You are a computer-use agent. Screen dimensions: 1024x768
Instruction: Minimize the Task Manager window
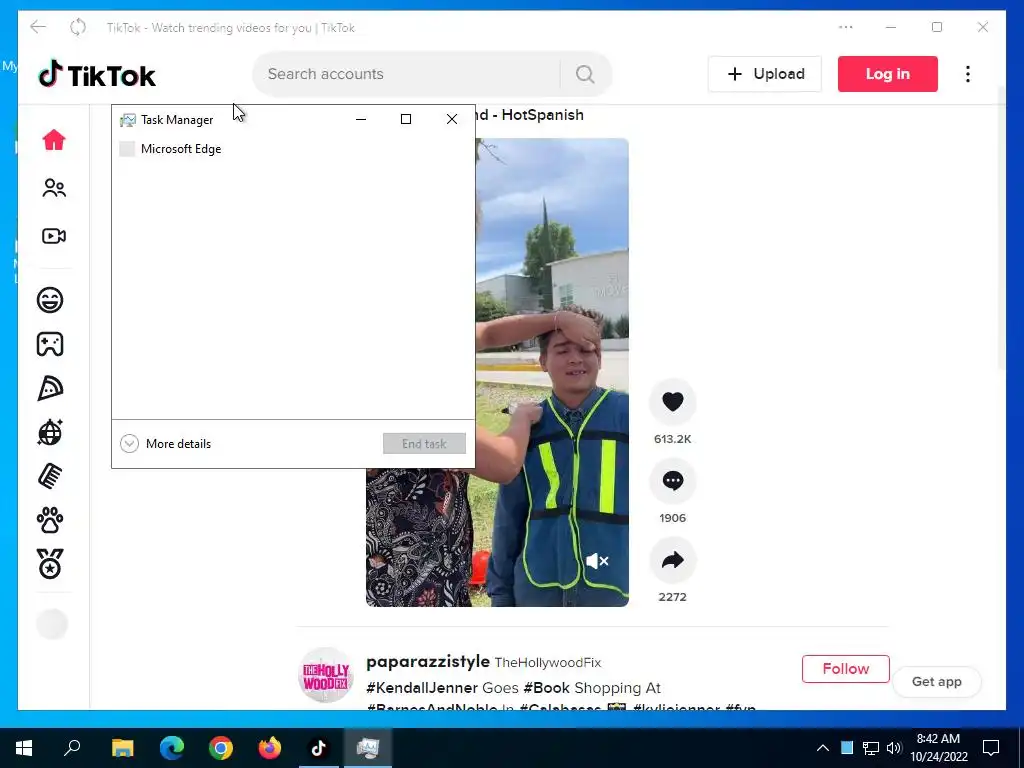click(x=360, y=119)
